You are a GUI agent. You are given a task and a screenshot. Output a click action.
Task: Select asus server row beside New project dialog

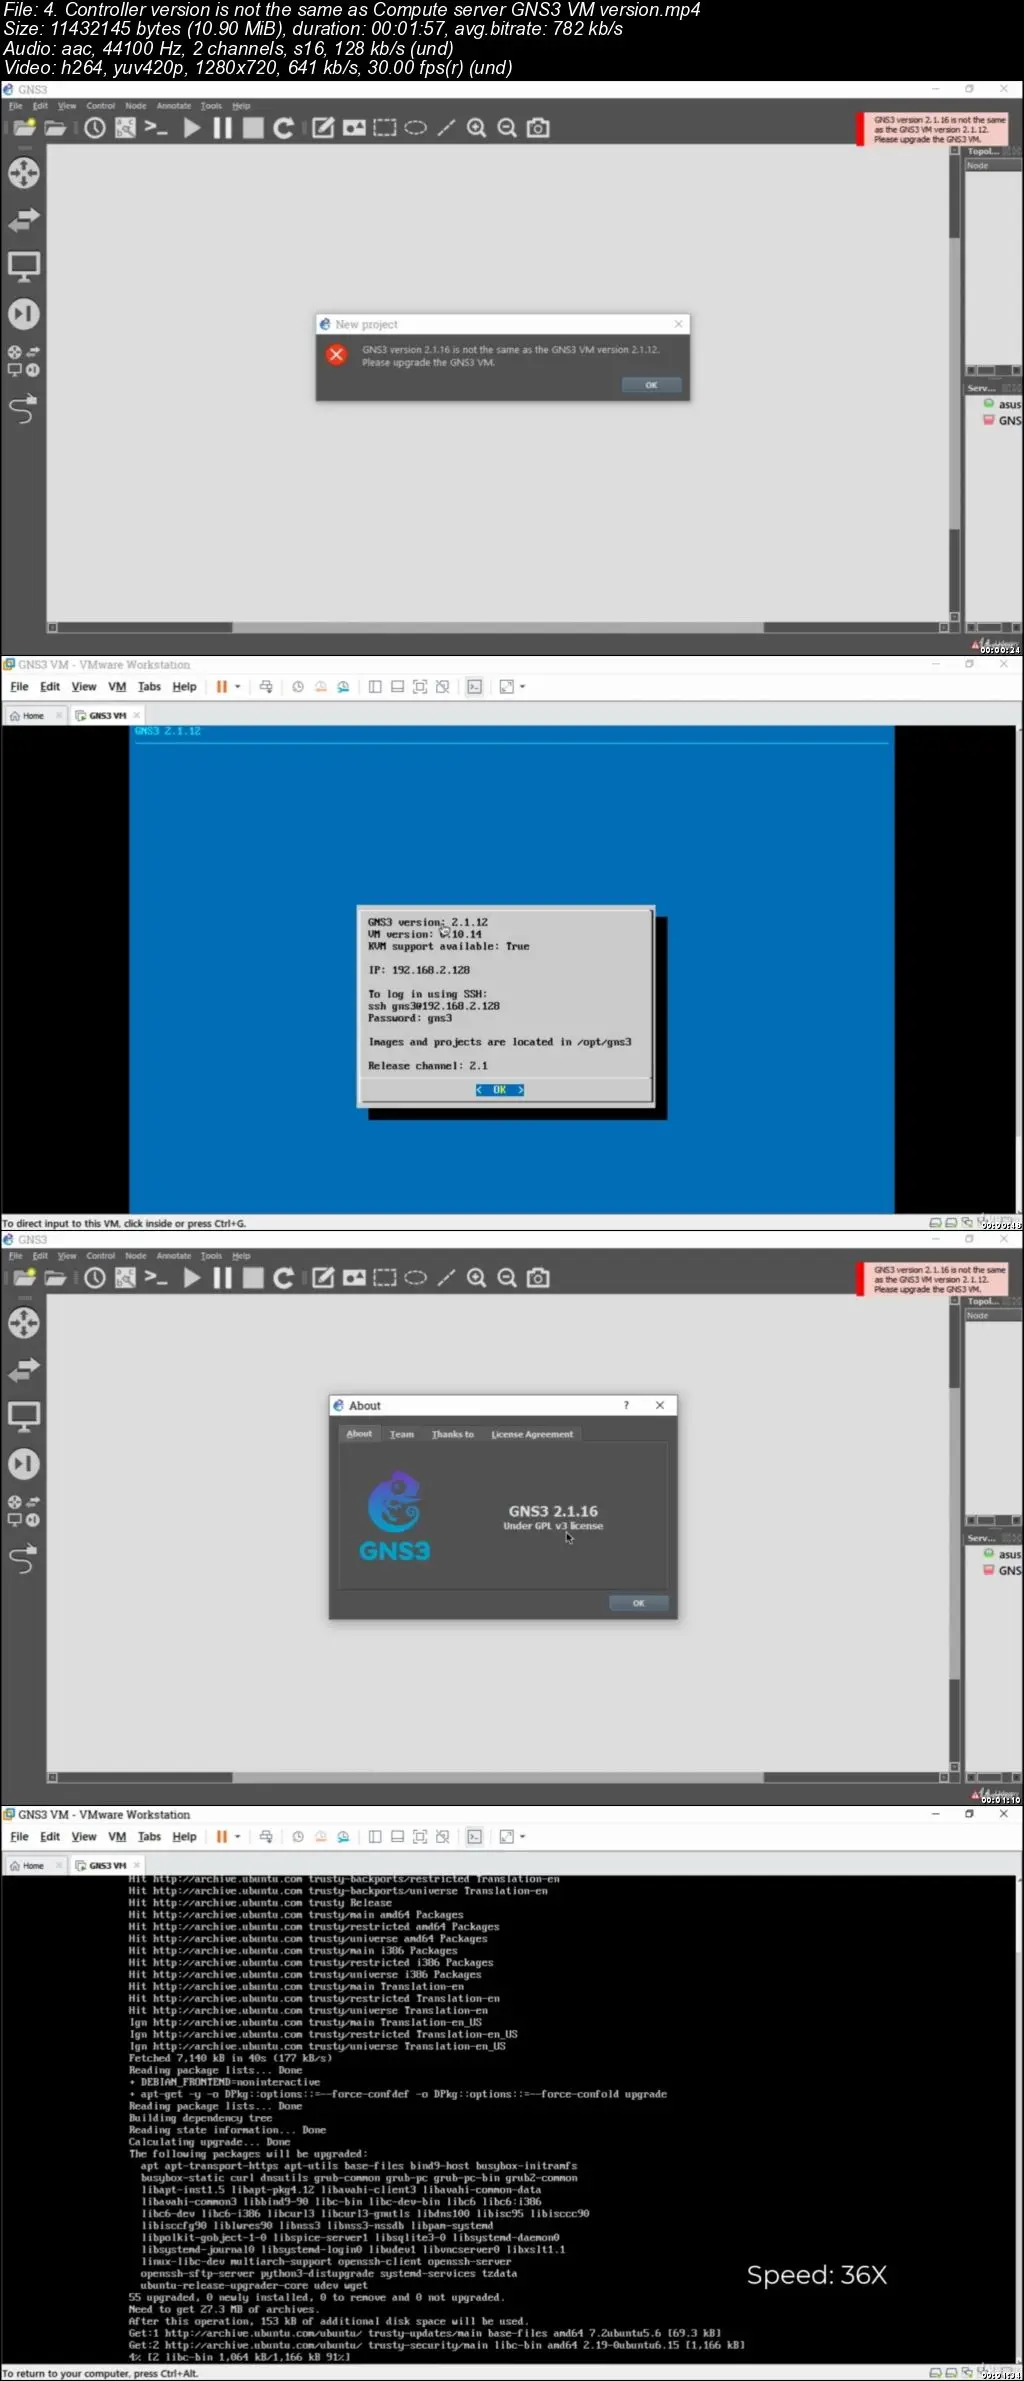coord(1001,405)
